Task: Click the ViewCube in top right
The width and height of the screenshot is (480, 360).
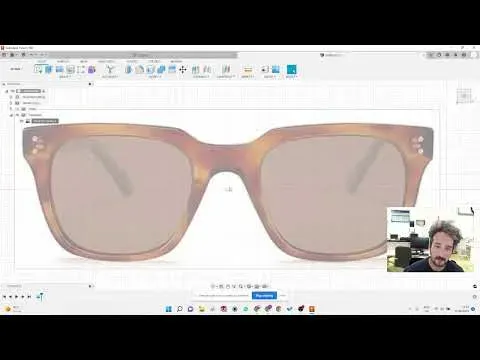Action: (x=464, y=96)
